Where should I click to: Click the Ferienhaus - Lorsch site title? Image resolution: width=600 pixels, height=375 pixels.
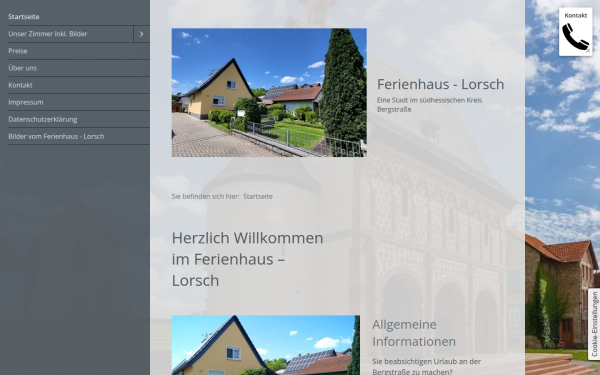(440, 84)
